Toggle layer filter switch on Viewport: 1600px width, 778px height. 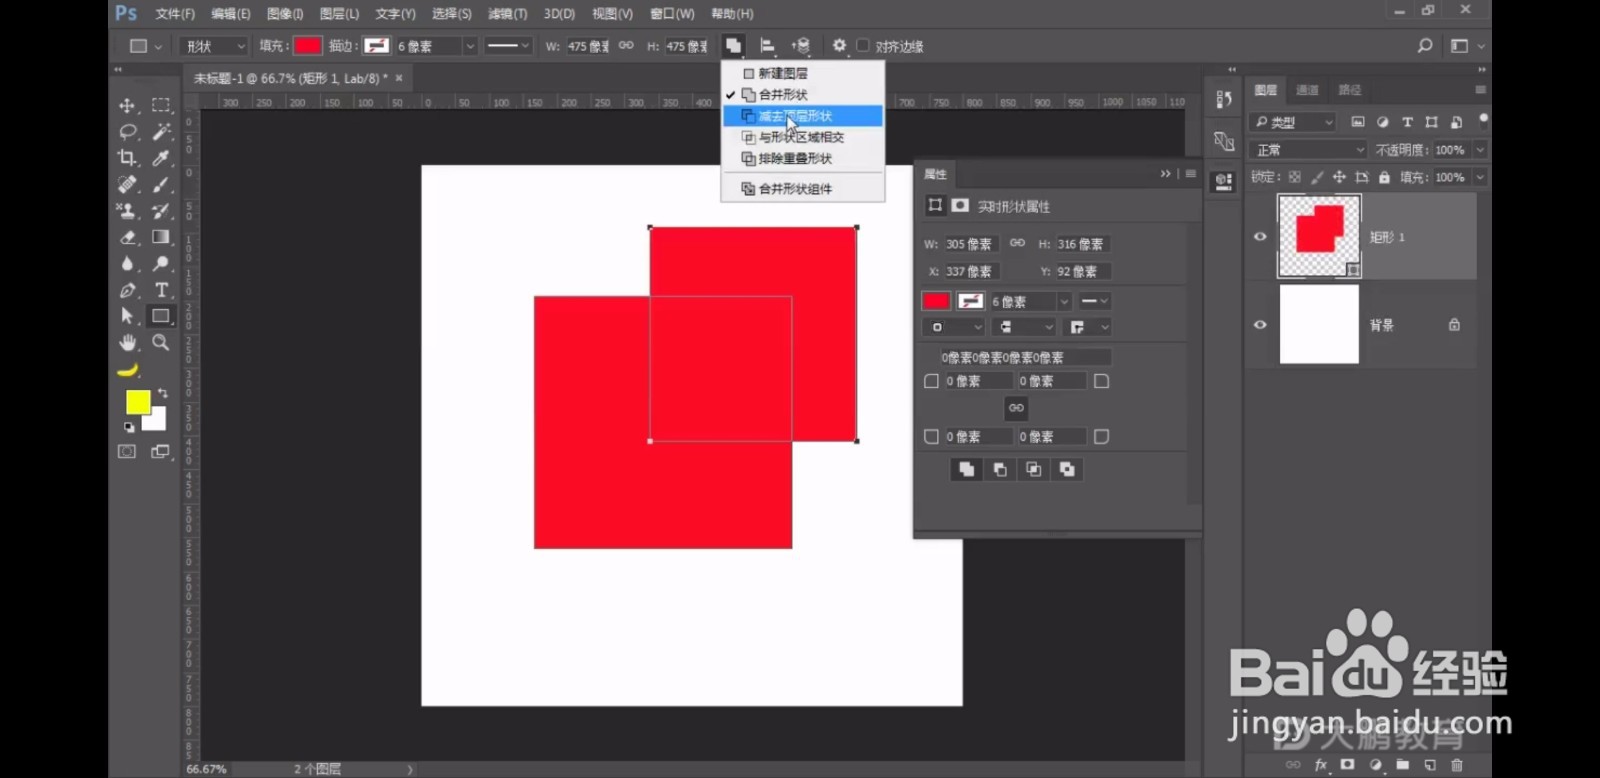[x=1483, y=121]
